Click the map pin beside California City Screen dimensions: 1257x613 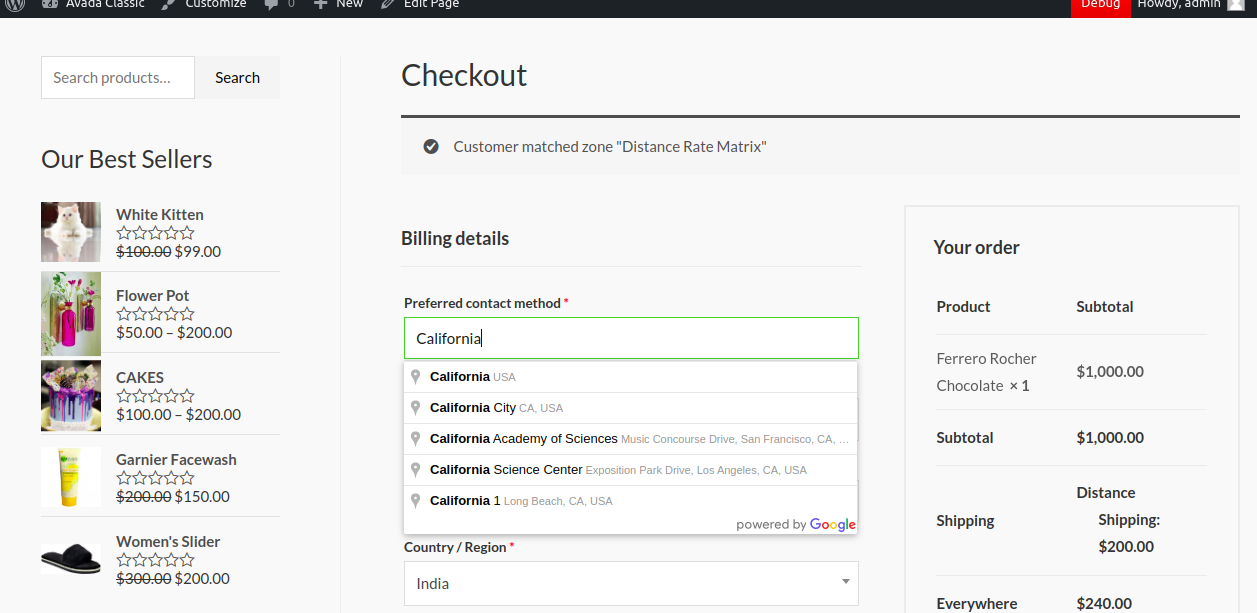(416, 408)
